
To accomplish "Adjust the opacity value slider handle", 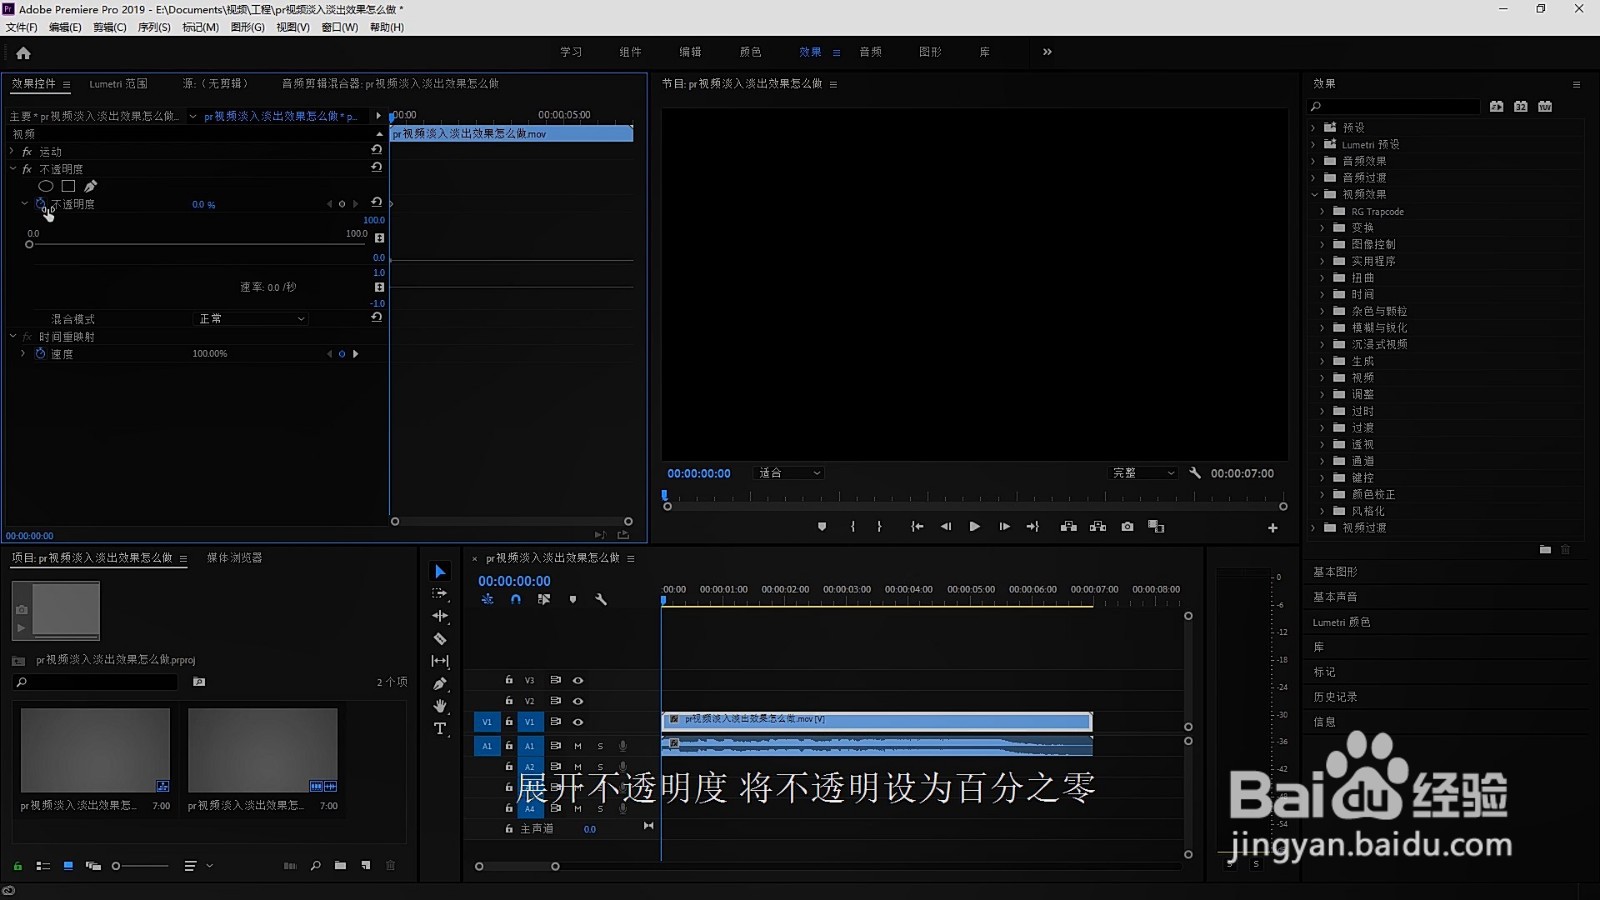I will click(x=30, y=244).
